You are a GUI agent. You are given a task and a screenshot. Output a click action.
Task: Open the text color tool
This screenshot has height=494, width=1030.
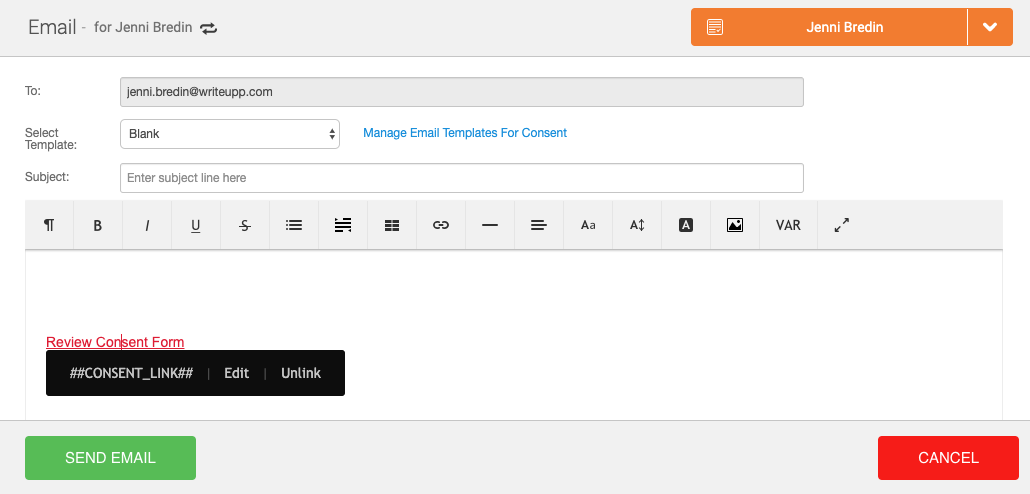686,225
